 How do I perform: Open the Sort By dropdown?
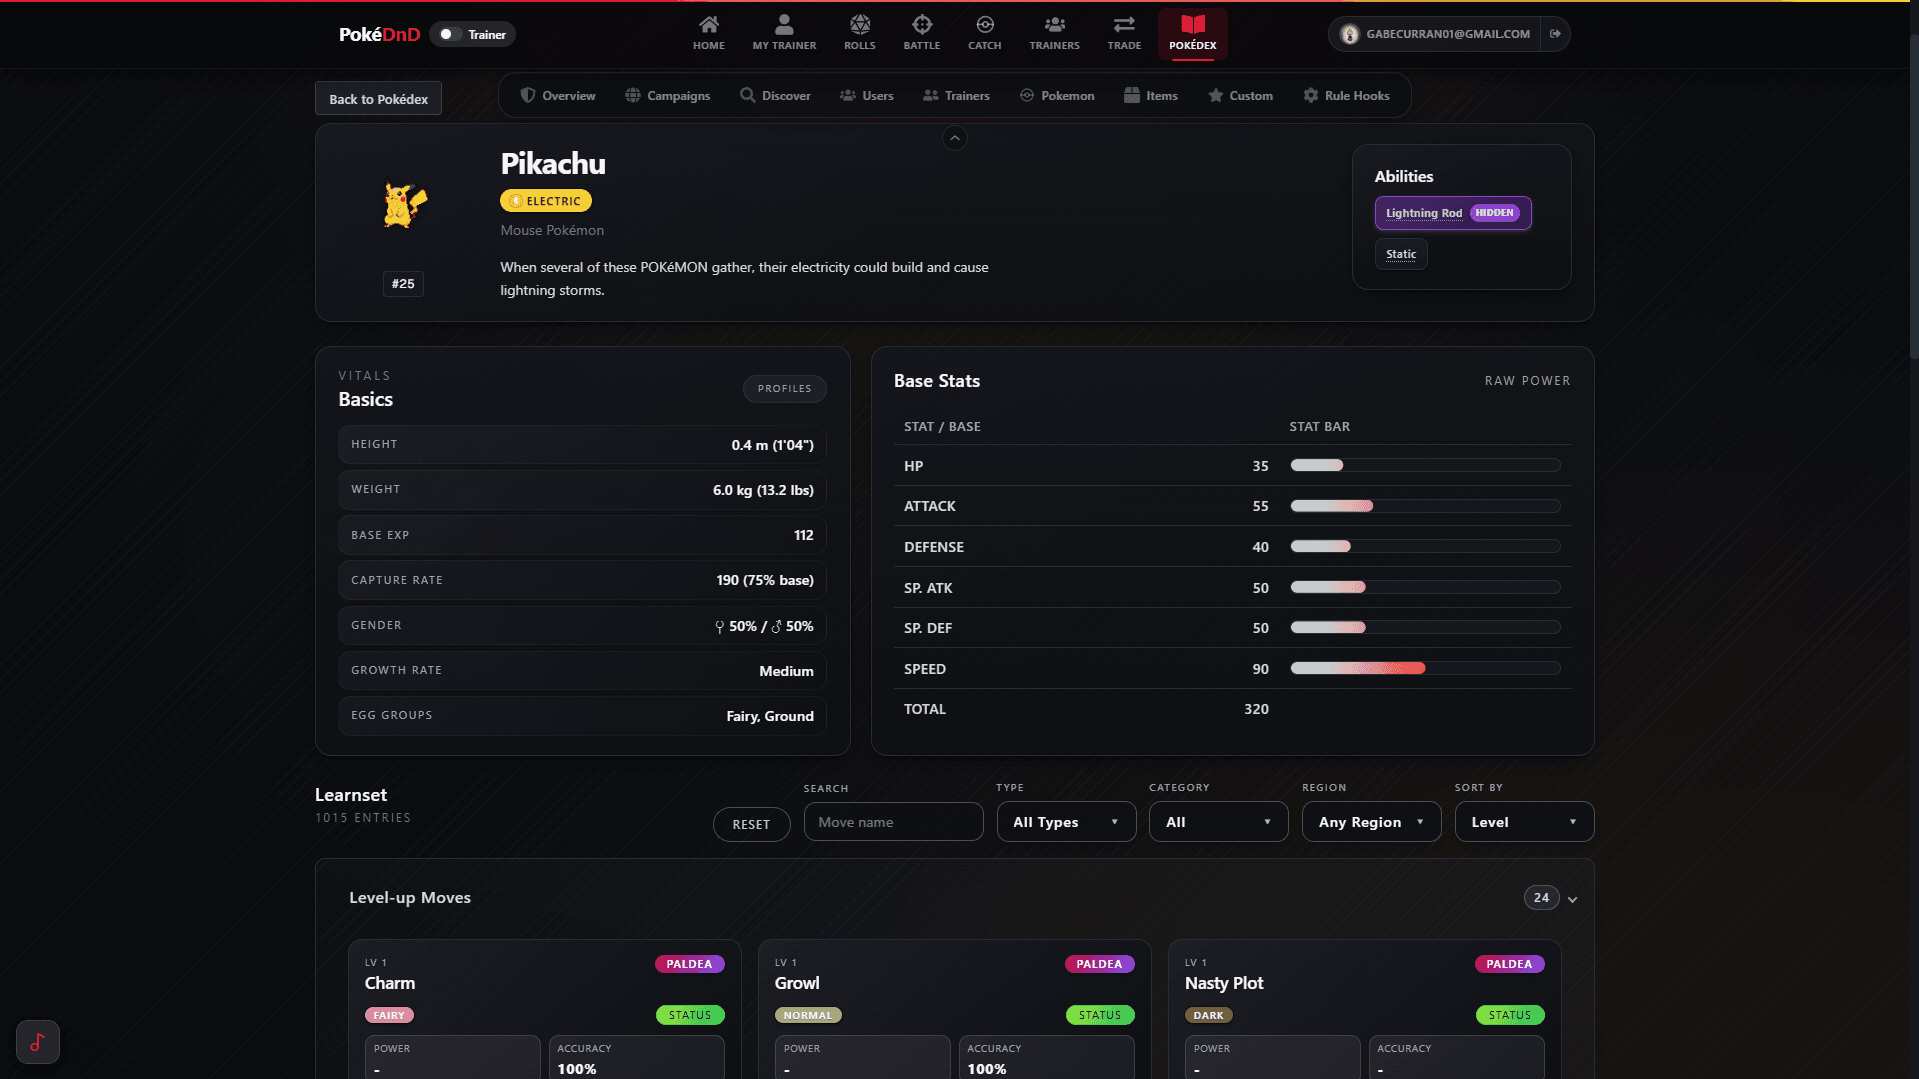tap(1524, 822)
